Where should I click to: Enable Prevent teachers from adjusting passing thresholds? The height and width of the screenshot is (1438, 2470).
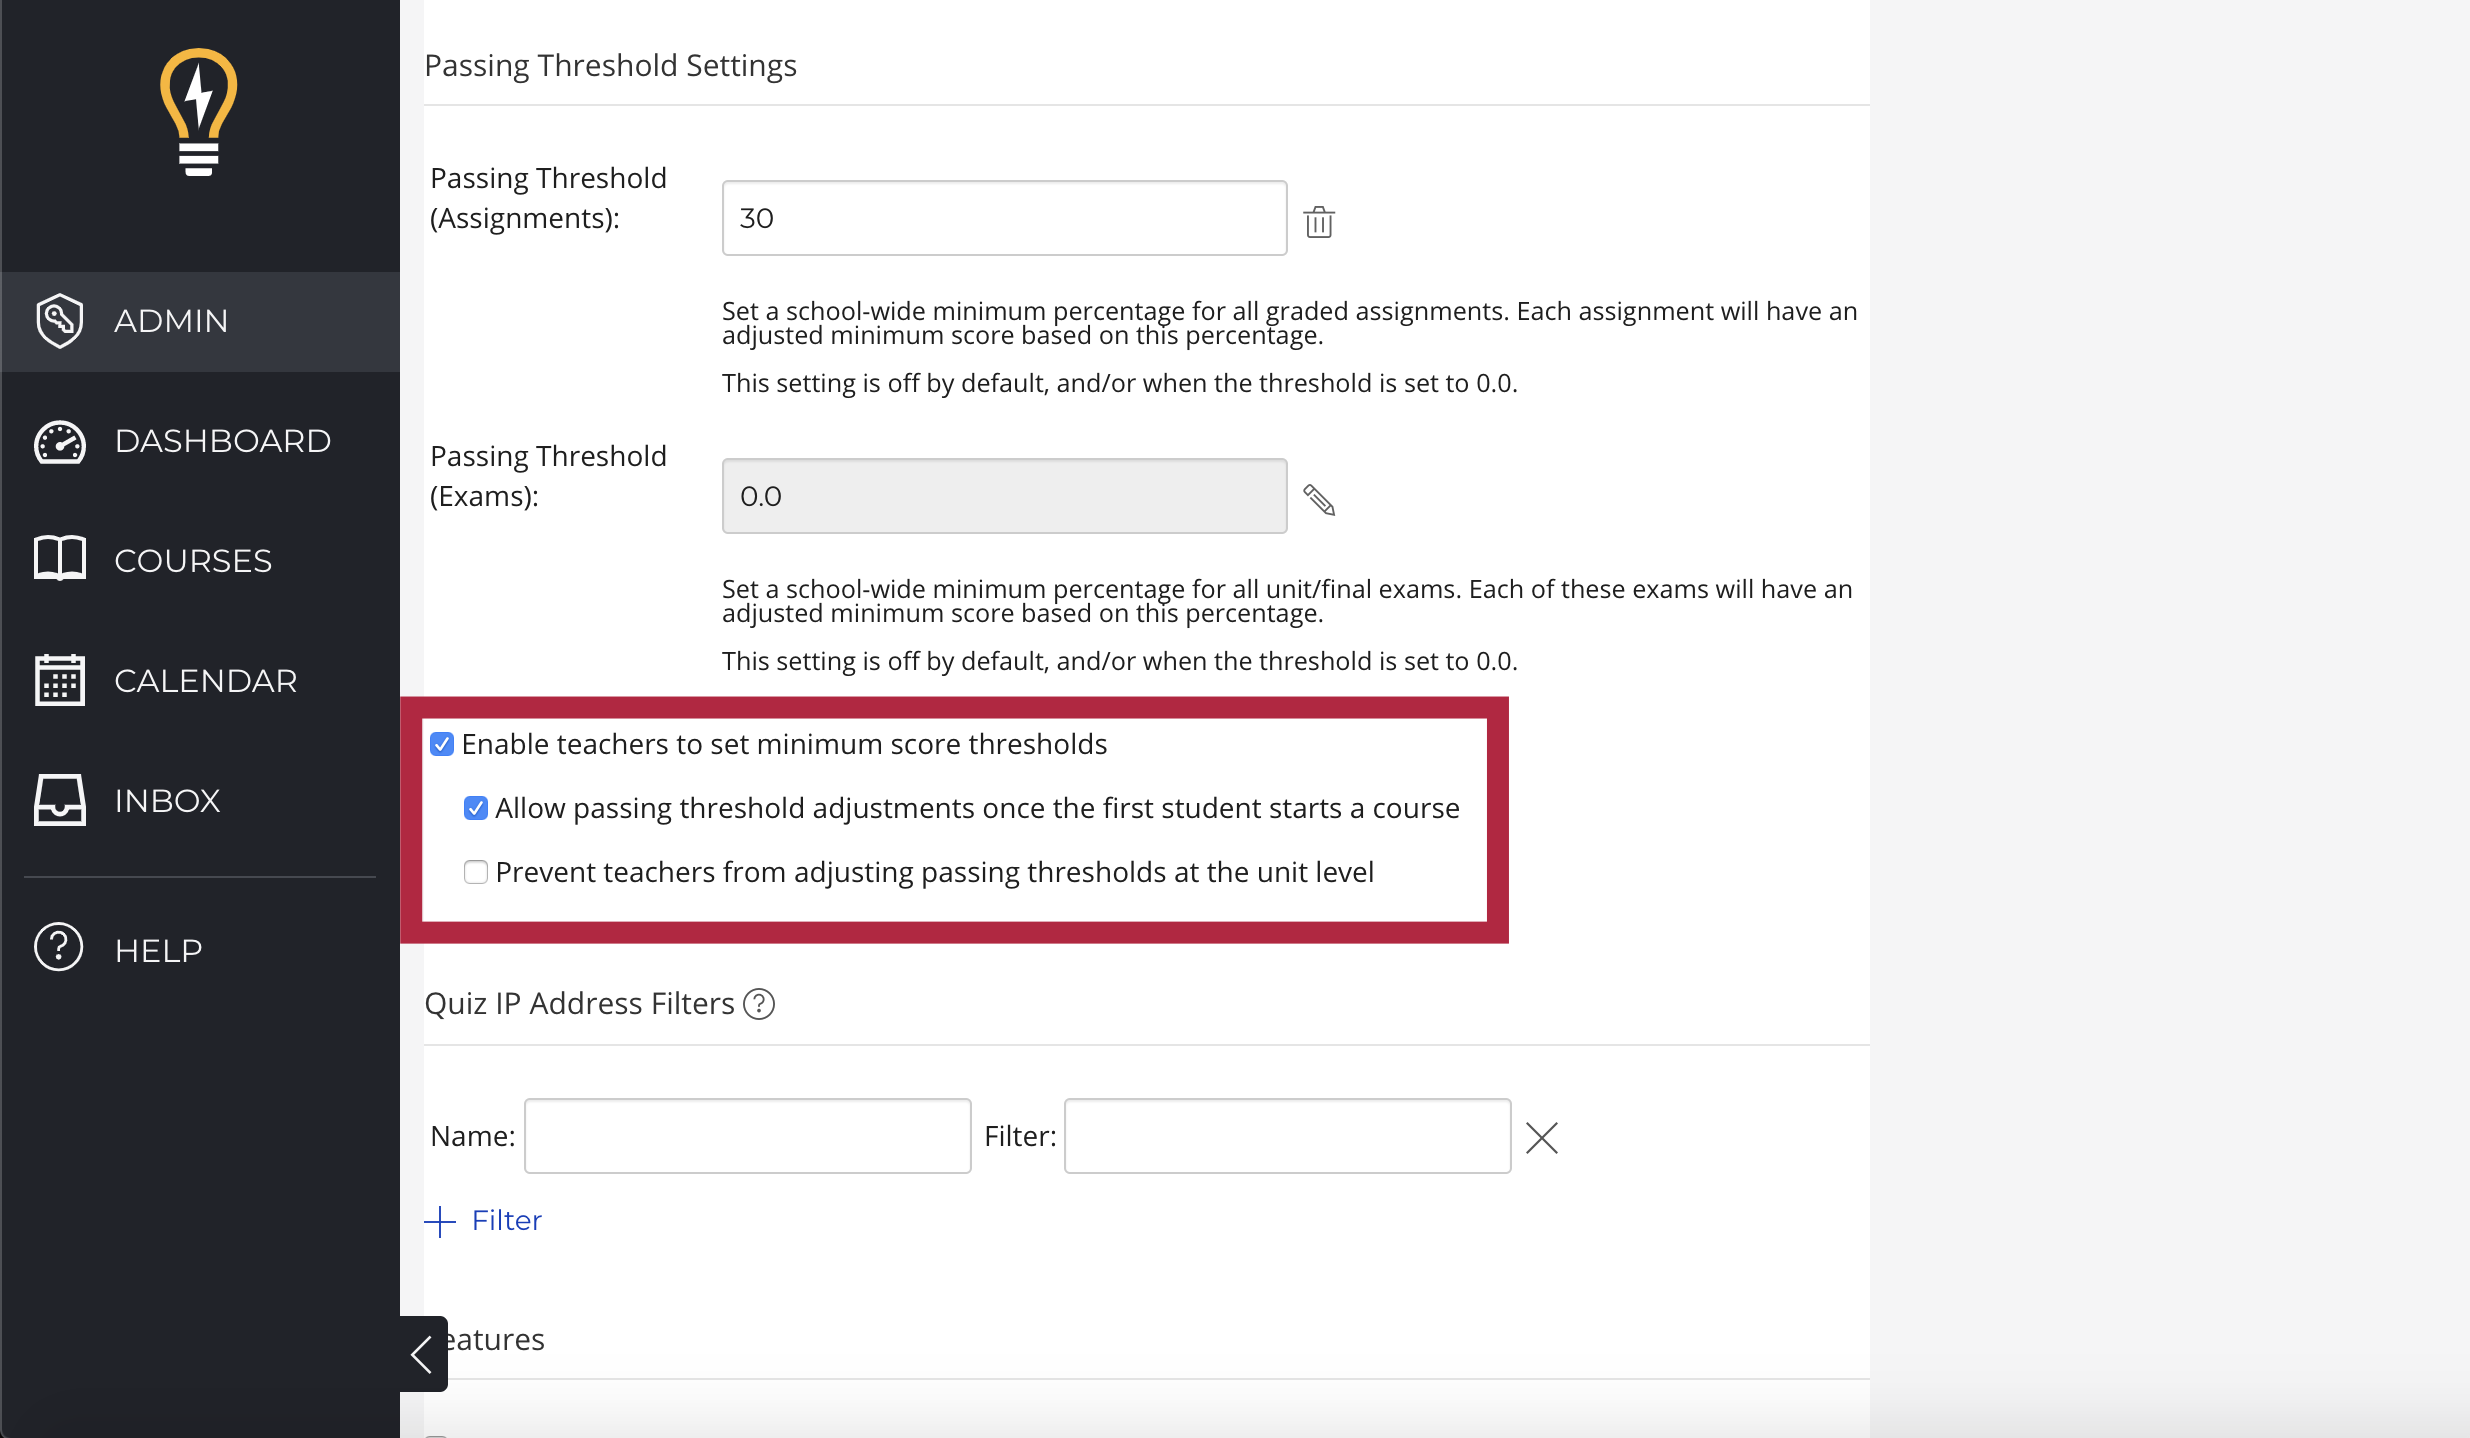(x=474, y=871)
